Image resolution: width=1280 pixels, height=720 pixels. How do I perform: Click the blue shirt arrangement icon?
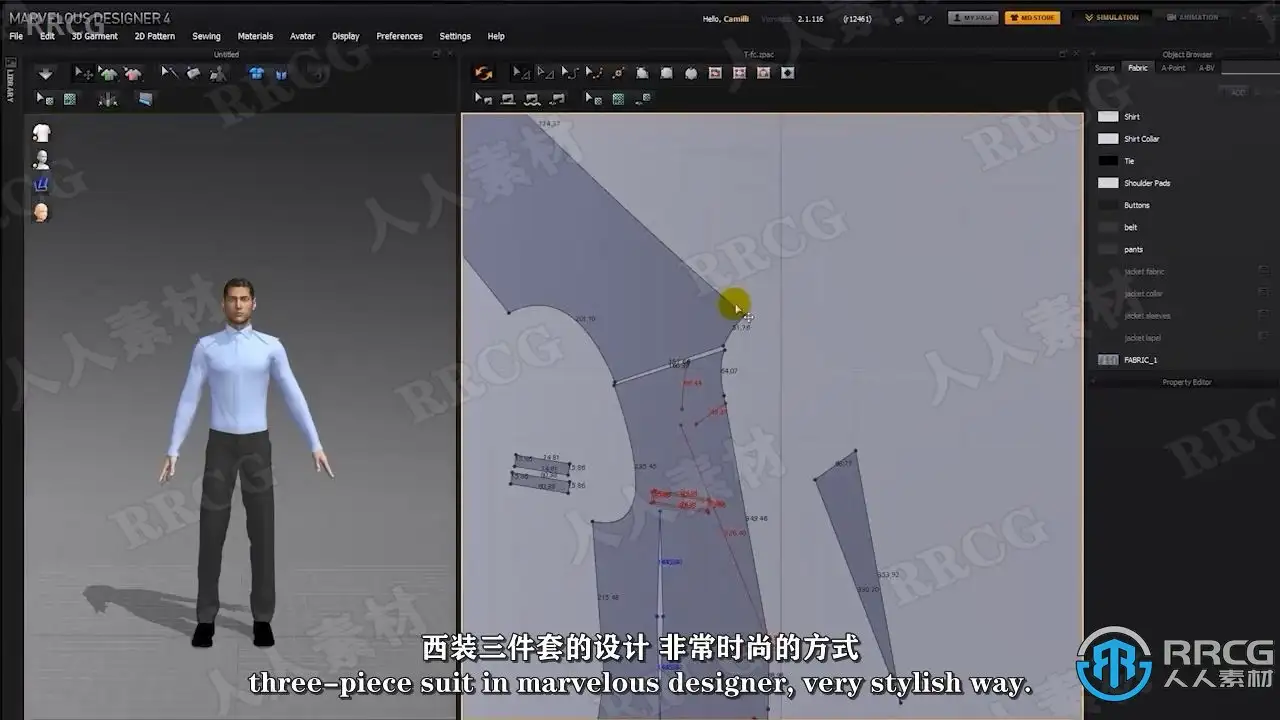[x=257, y=73]
